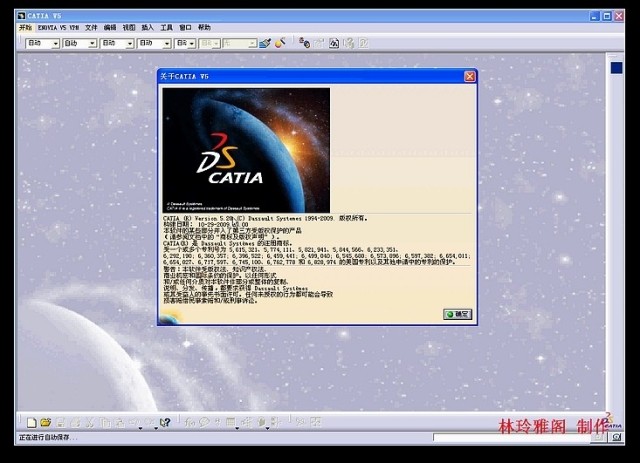Open the 视图 menu
Image resolution: width=640 pixels, height=463 pixels.
129,27
